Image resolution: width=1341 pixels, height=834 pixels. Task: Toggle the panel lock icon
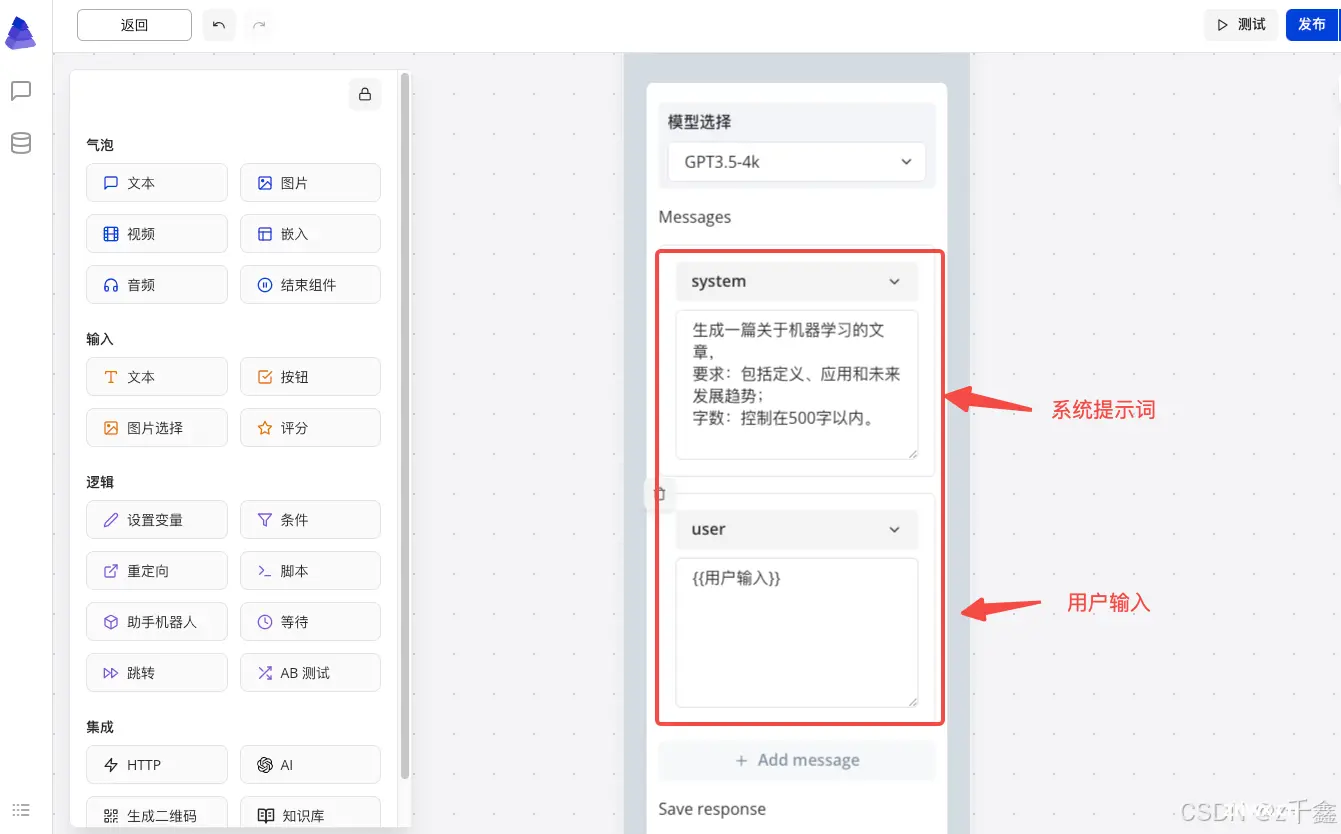(365, 94)
